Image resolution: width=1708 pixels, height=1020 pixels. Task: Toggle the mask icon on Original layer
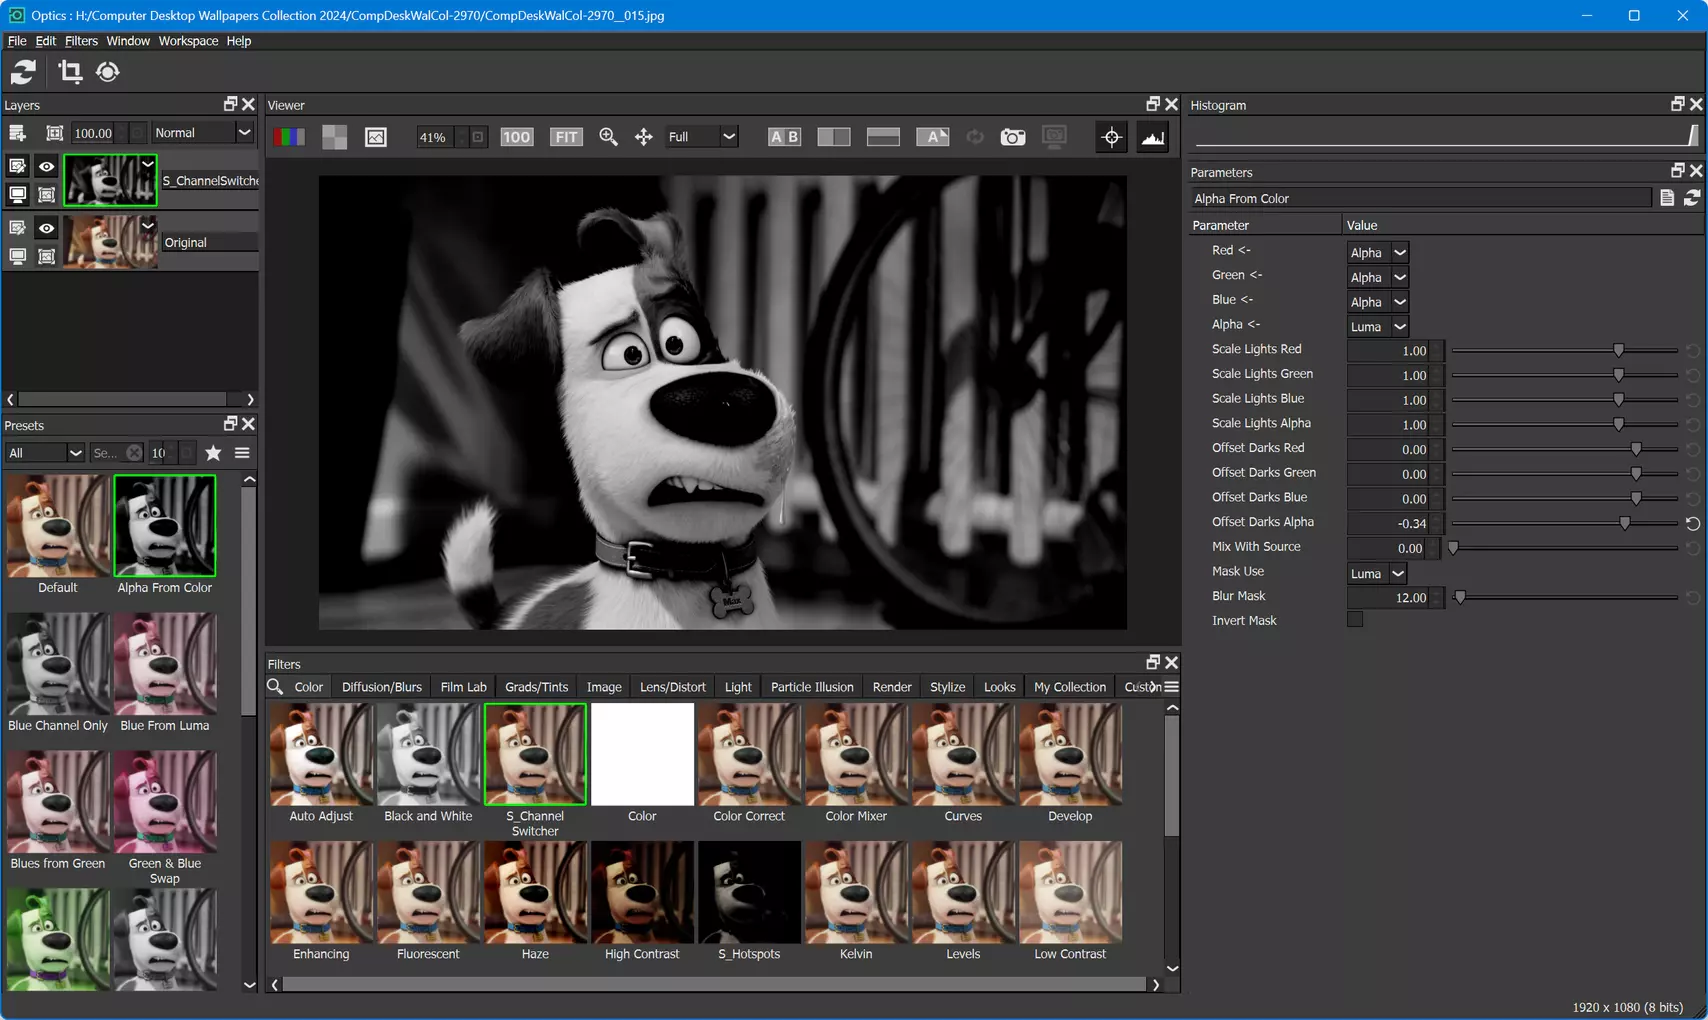click(x=46, y=256)
